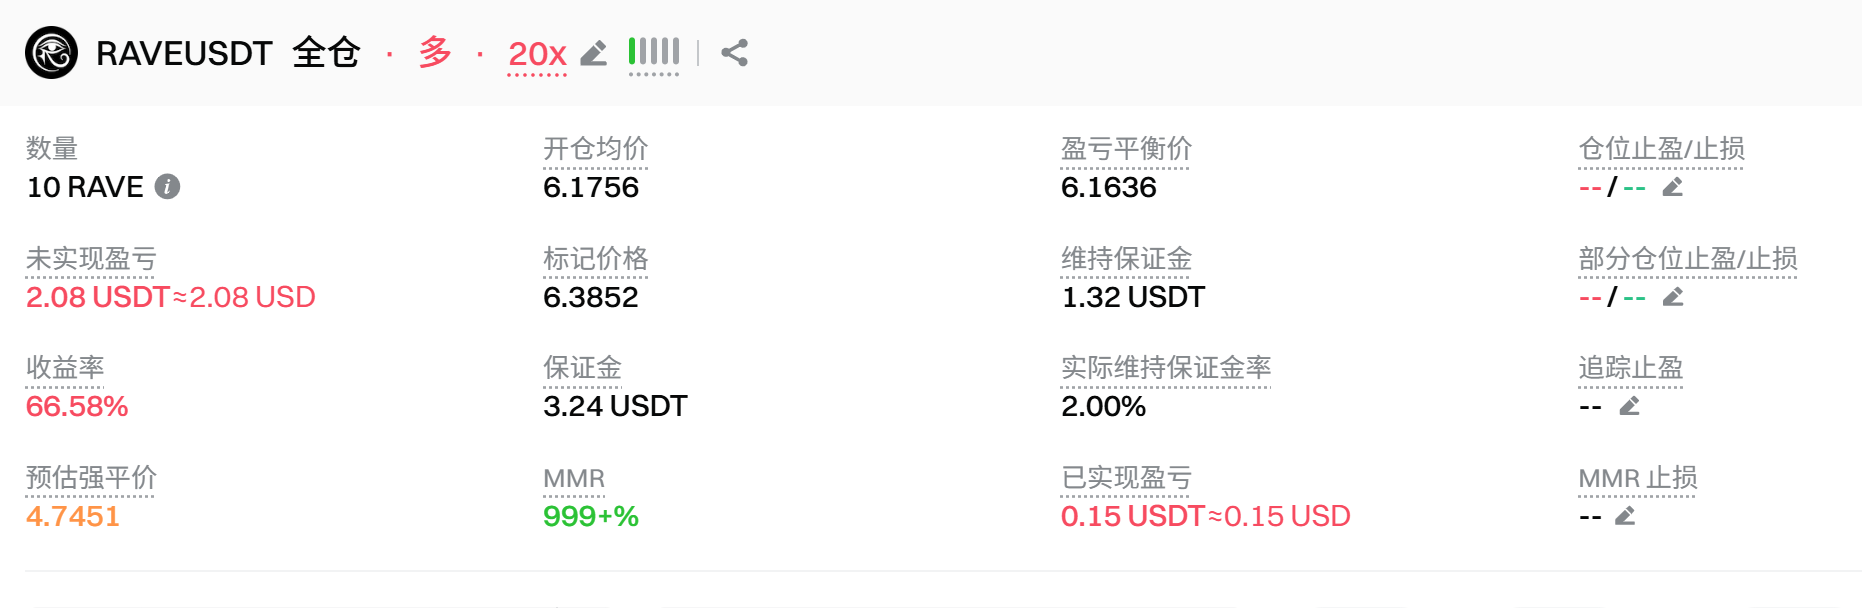Click the RAVE coin logo icon
Screen dimensions: 1862x608
coord(53,53)
